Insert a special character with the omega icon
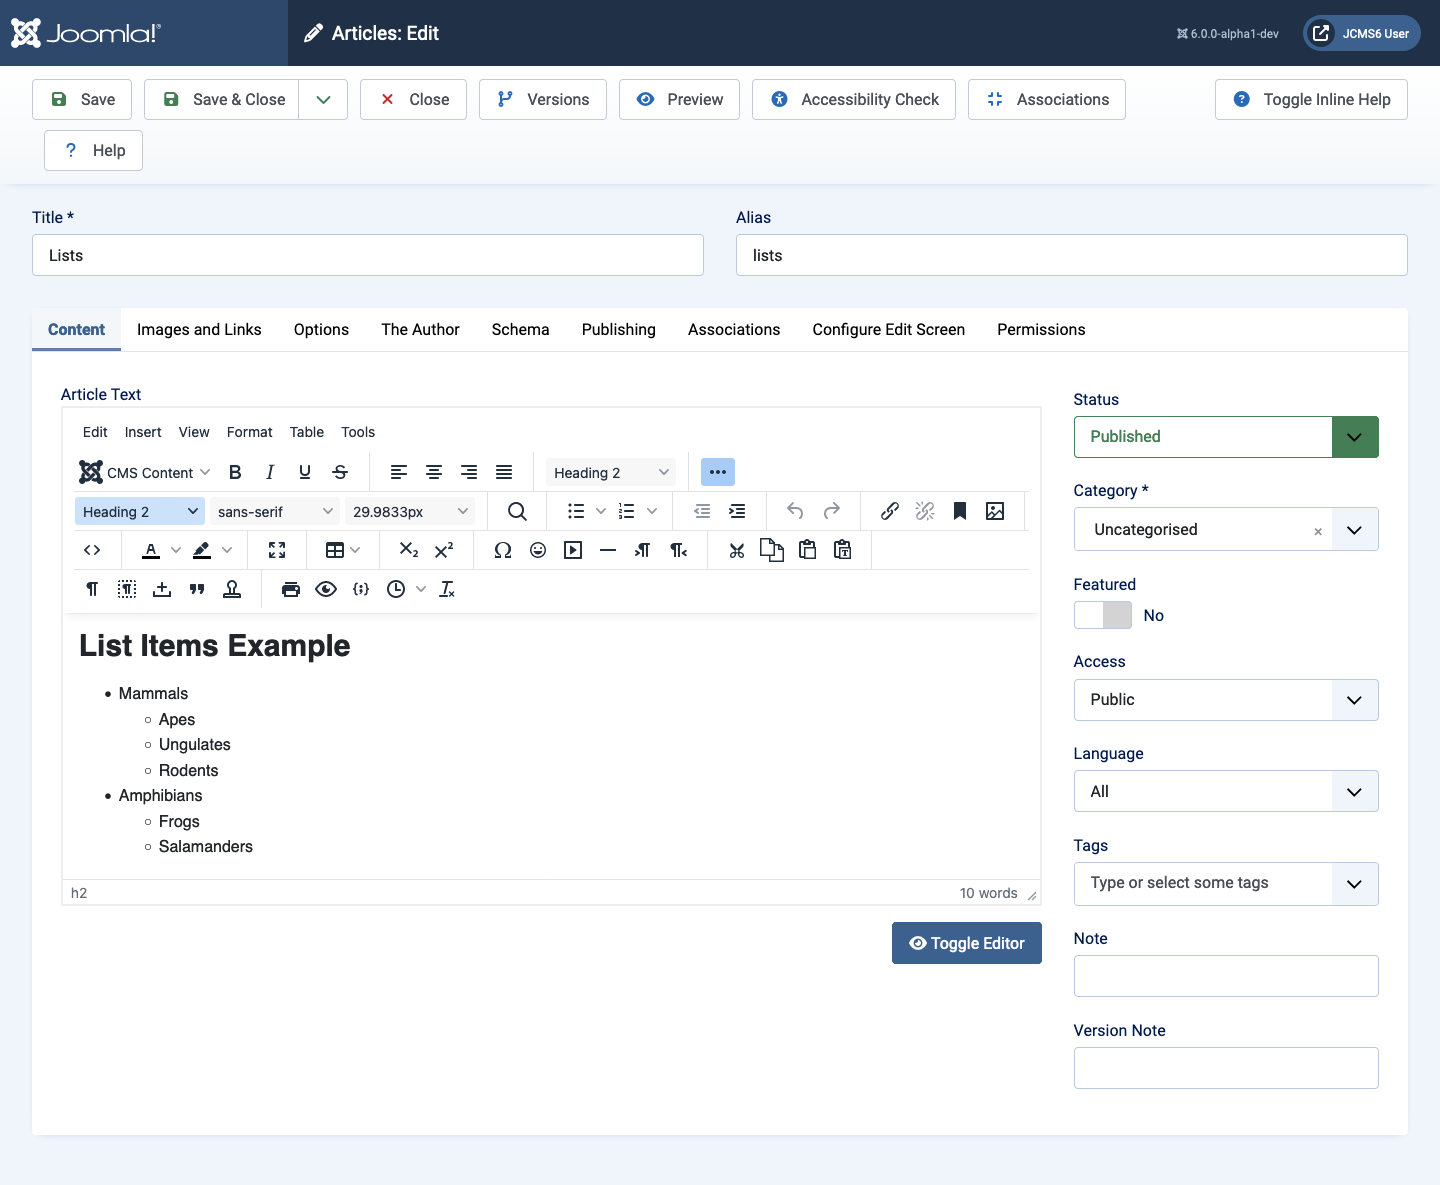Viewport: 1440px width, 1185px height. click(503, 550)
